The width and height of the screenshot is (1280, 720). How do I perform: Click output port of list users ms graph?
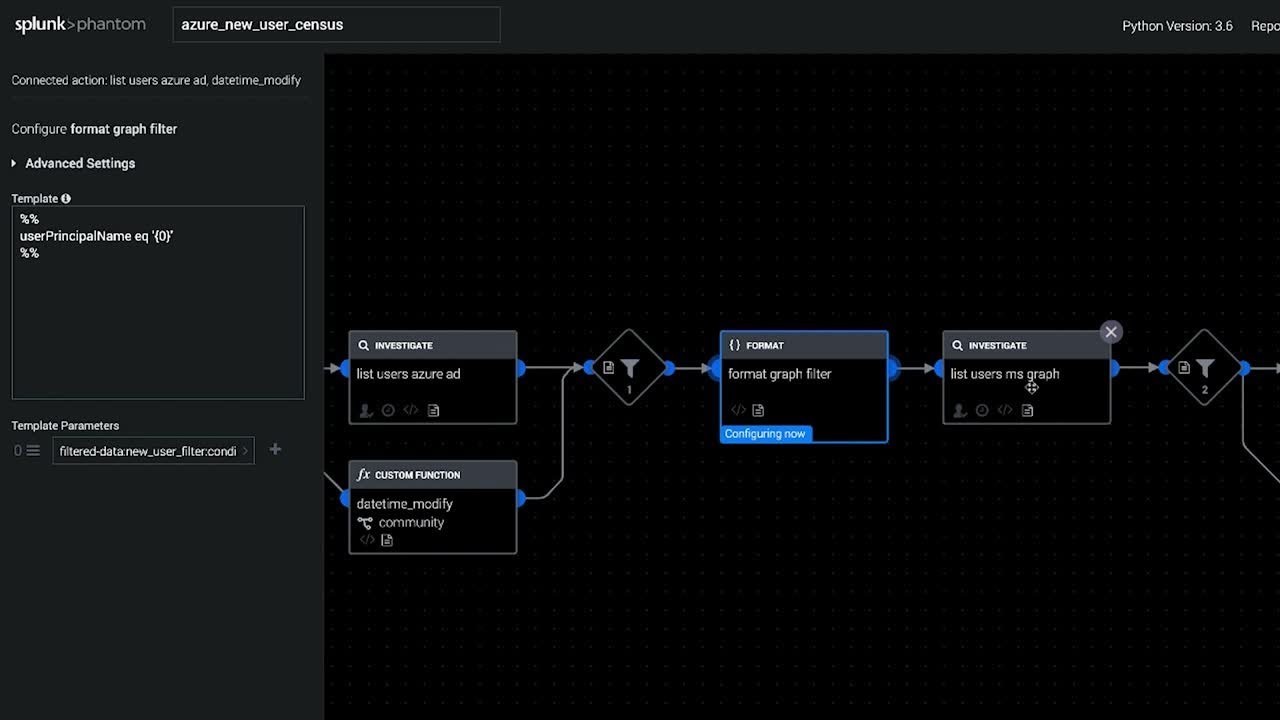click(x=1114, y=369)
